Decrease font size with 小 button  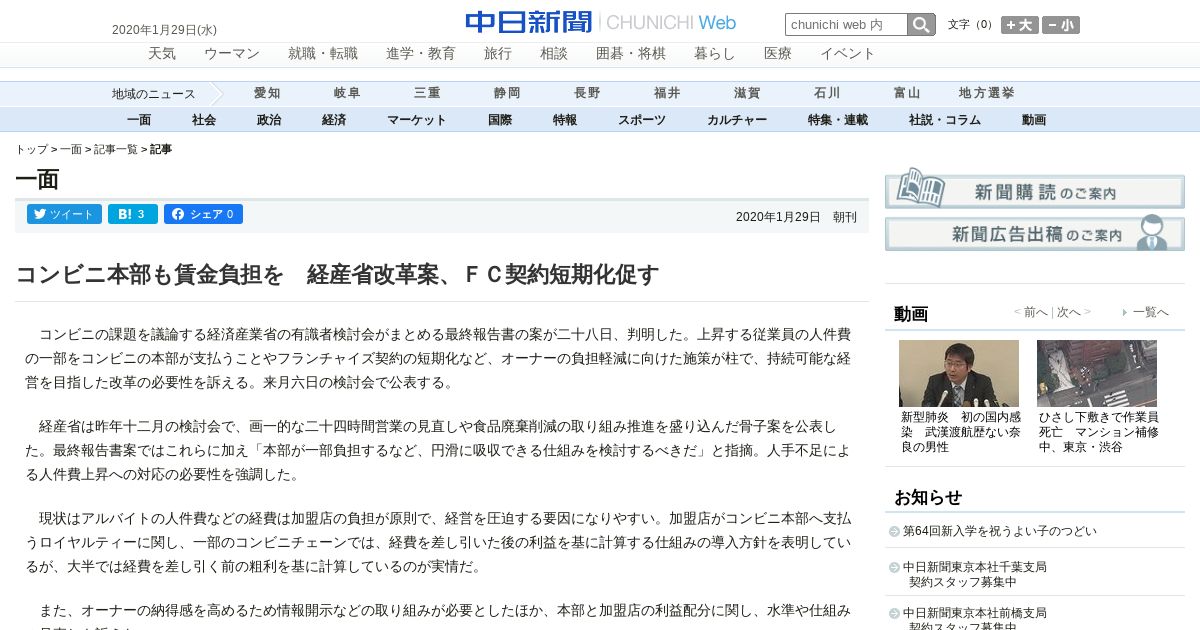pos(1061,25)
